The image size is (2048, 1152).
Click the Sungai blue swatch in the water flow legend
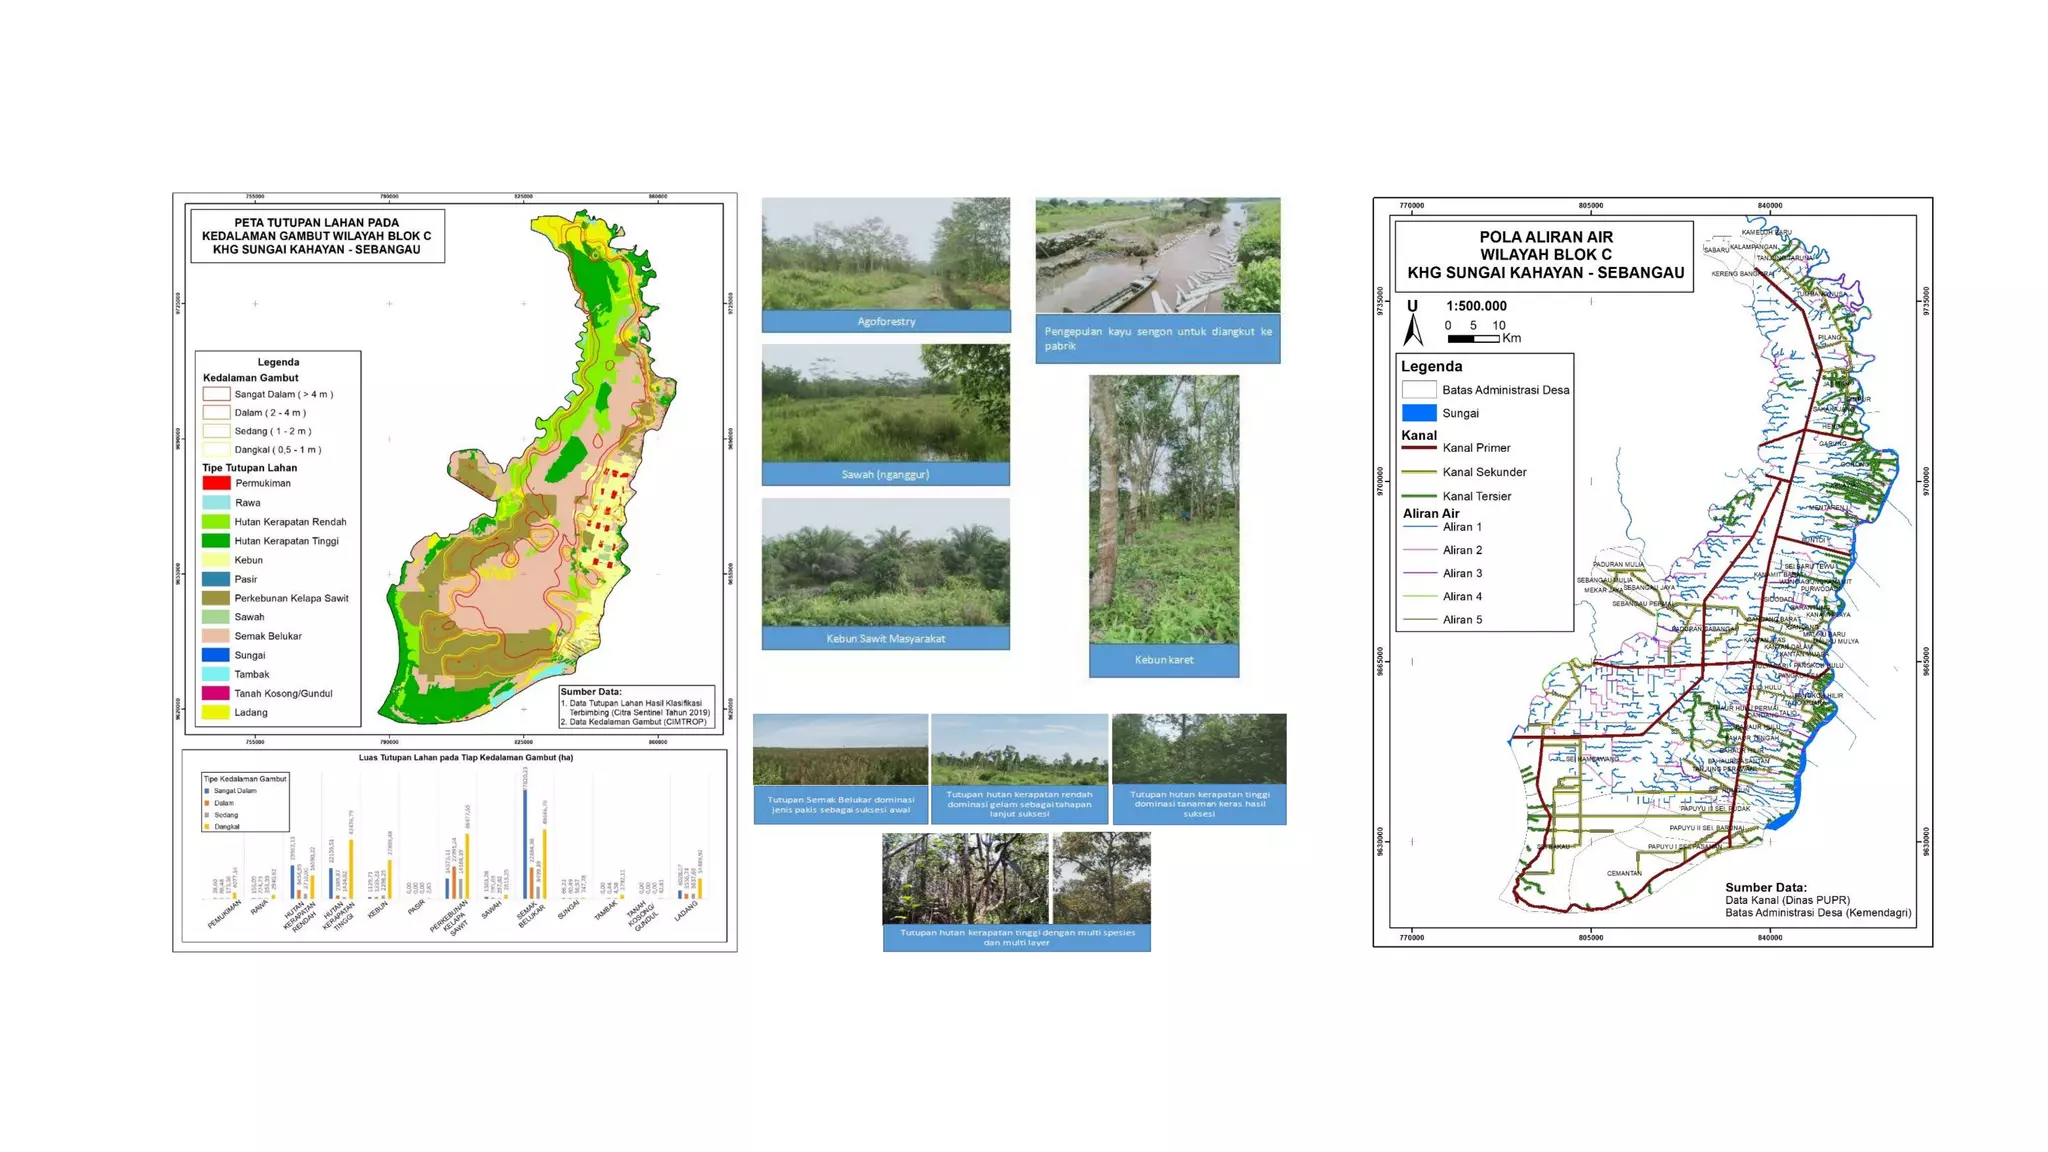pyautogui.click(x=1418, y=413)
